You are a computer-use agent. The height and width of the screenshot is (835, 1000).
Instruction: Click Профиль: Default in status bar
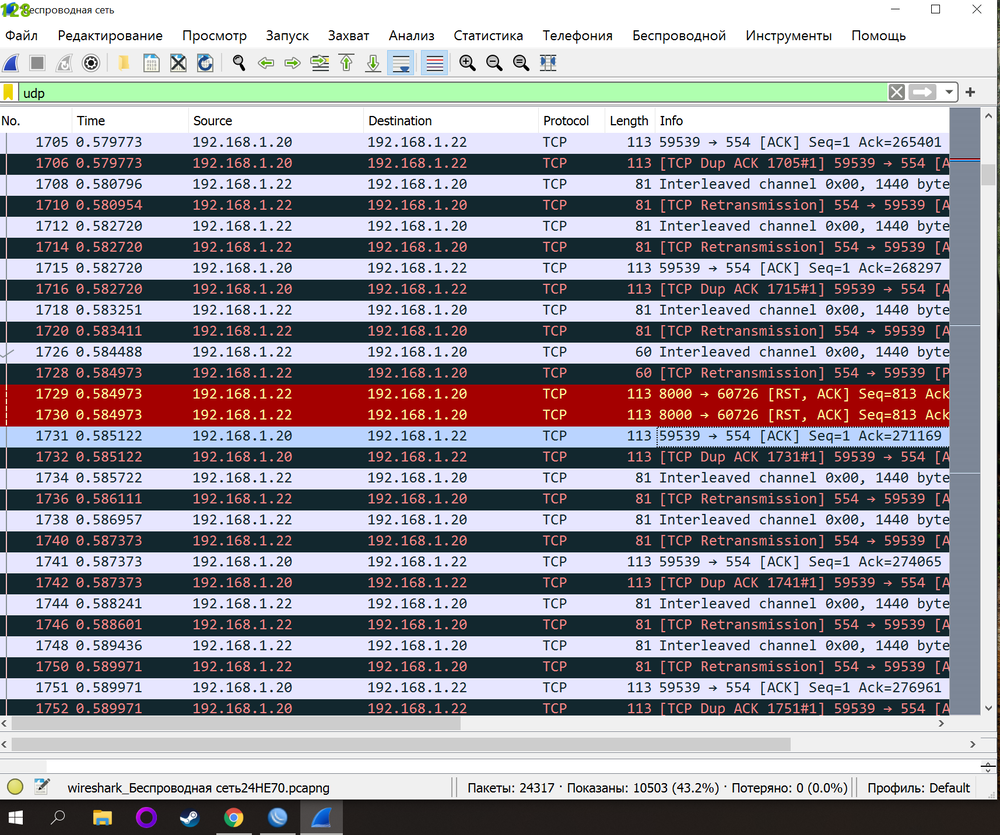pos(918,787)
